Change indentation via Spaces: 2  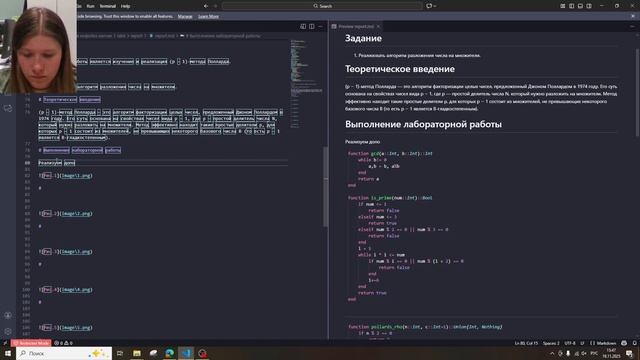click(x=551, y=343)
